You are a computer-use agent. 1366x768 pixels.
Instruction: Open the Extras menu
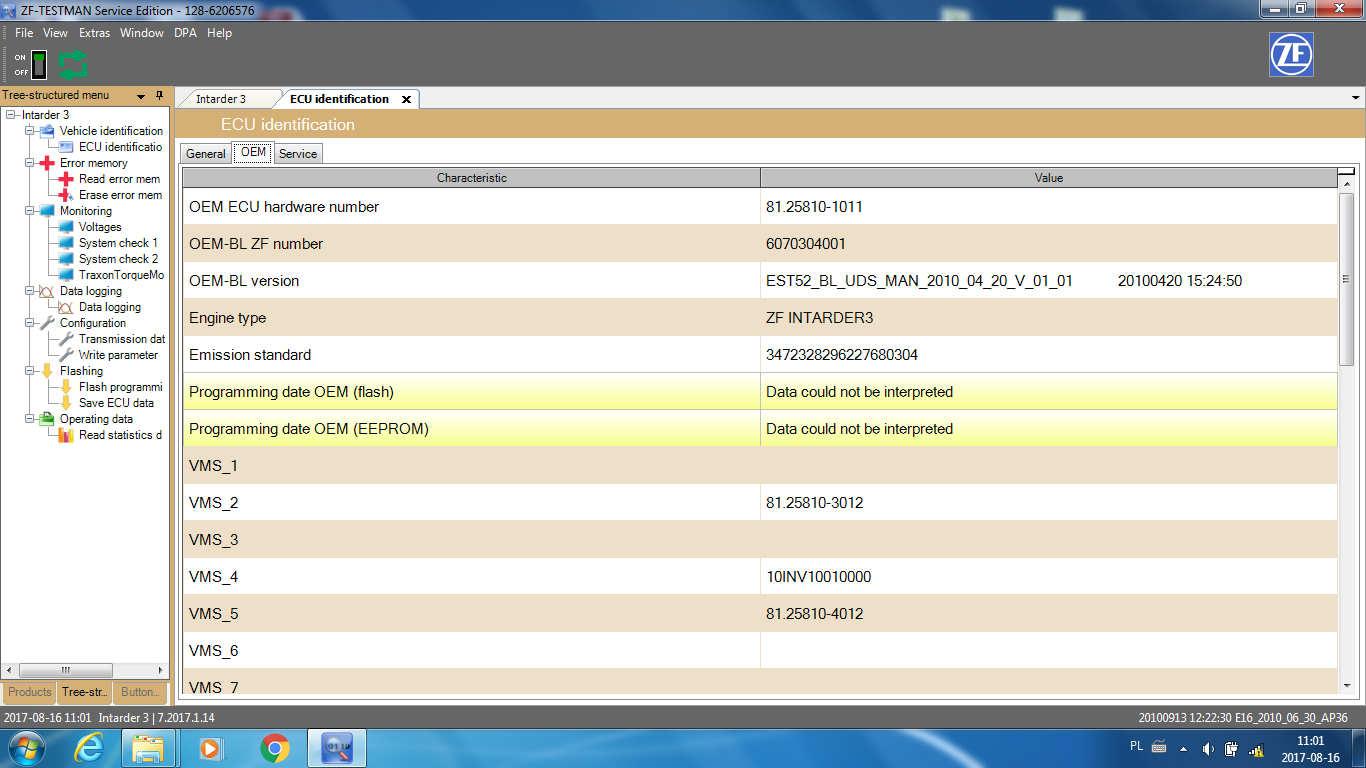point(95,33)
